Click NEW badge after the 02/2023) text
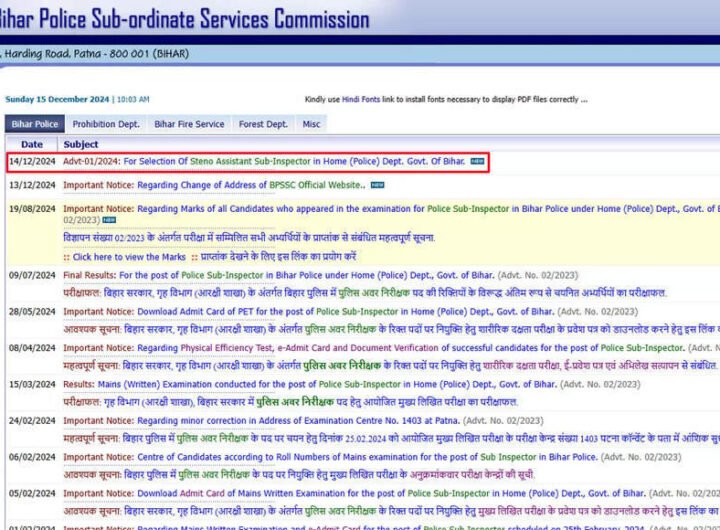The image size is (720, 530). click(x=109, y=220)
